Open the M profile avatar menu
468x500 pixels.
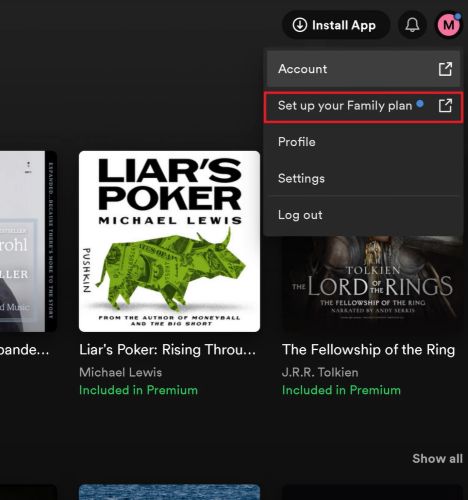pyautogui.click(x=449, y=25)
